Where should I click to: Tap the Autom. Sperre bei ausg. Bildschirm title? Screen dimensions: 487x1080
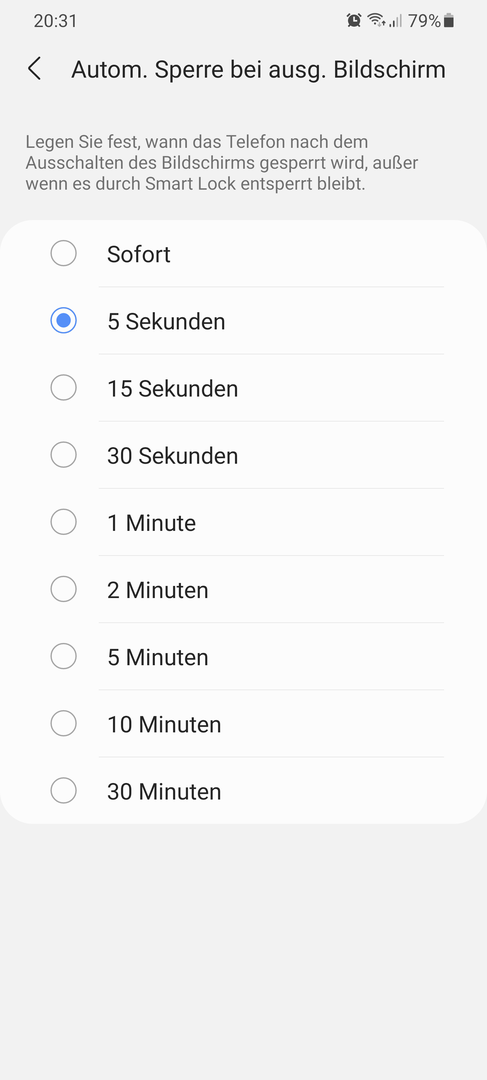[258, 70]
